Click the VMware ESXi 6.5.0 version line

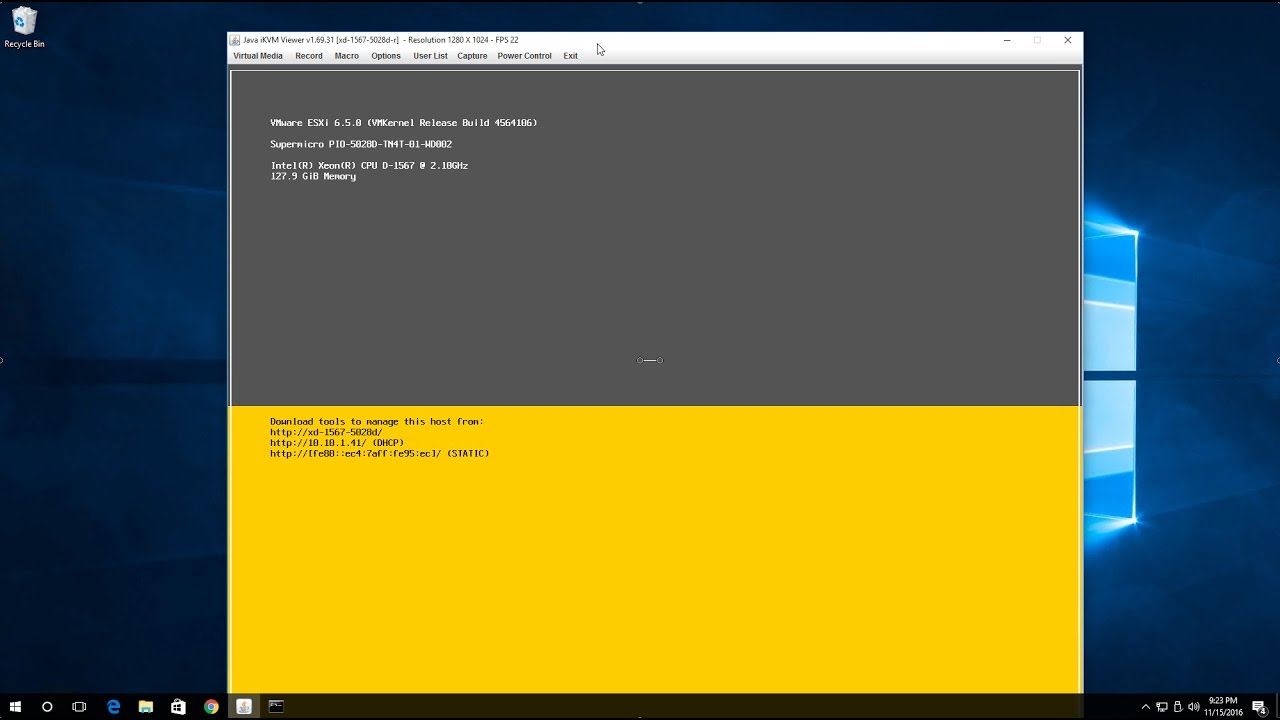404,123
